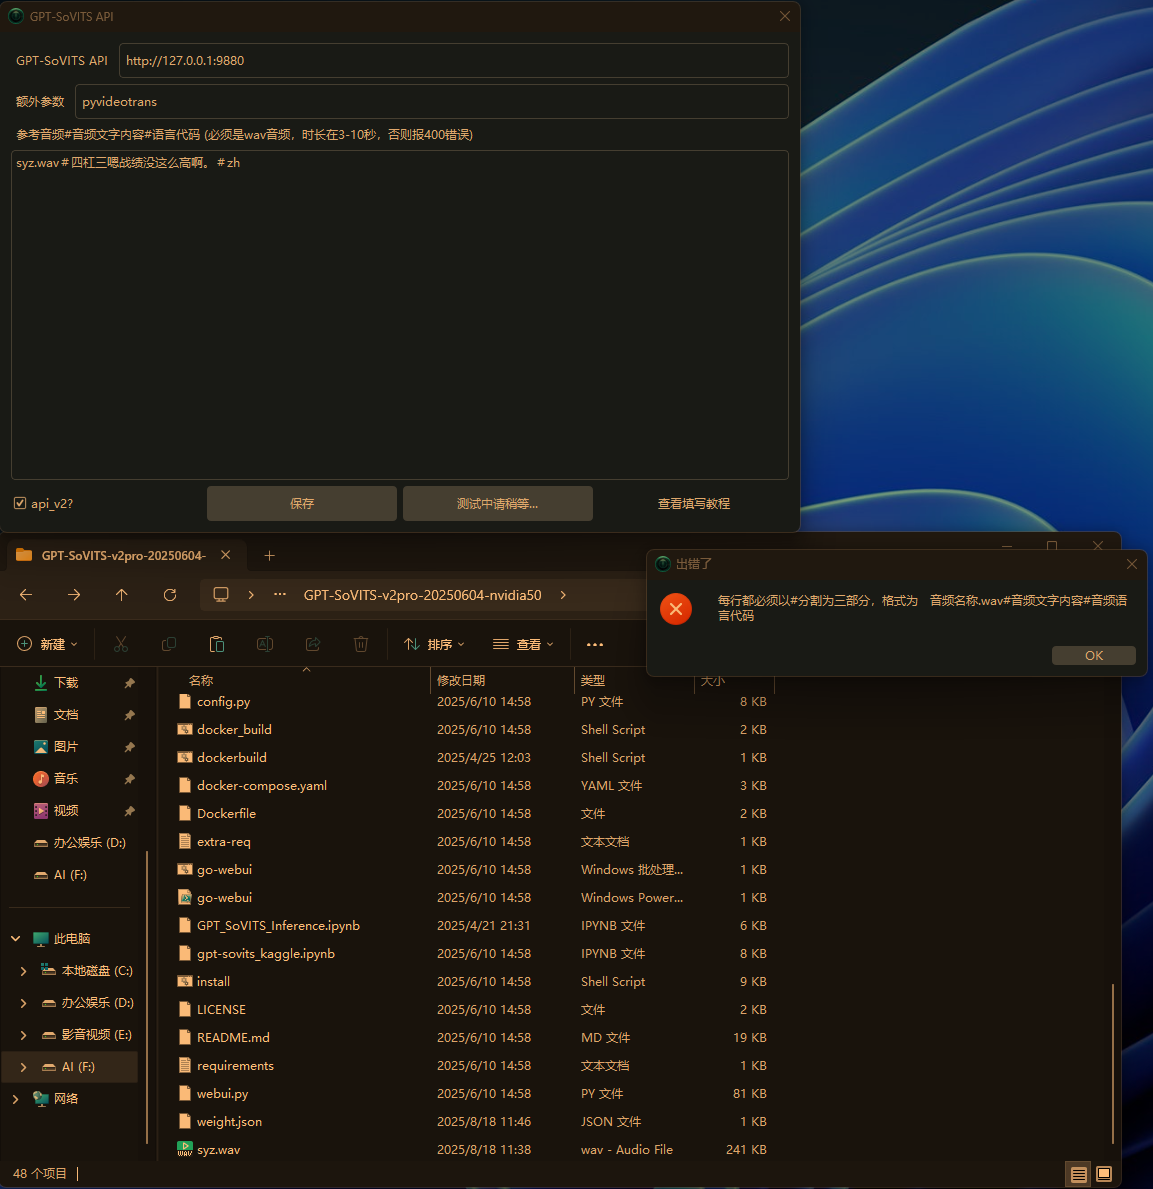Expand the 网络 Network tree node
This screenshot has height=1189, width=1153.
coord(16,1098)
